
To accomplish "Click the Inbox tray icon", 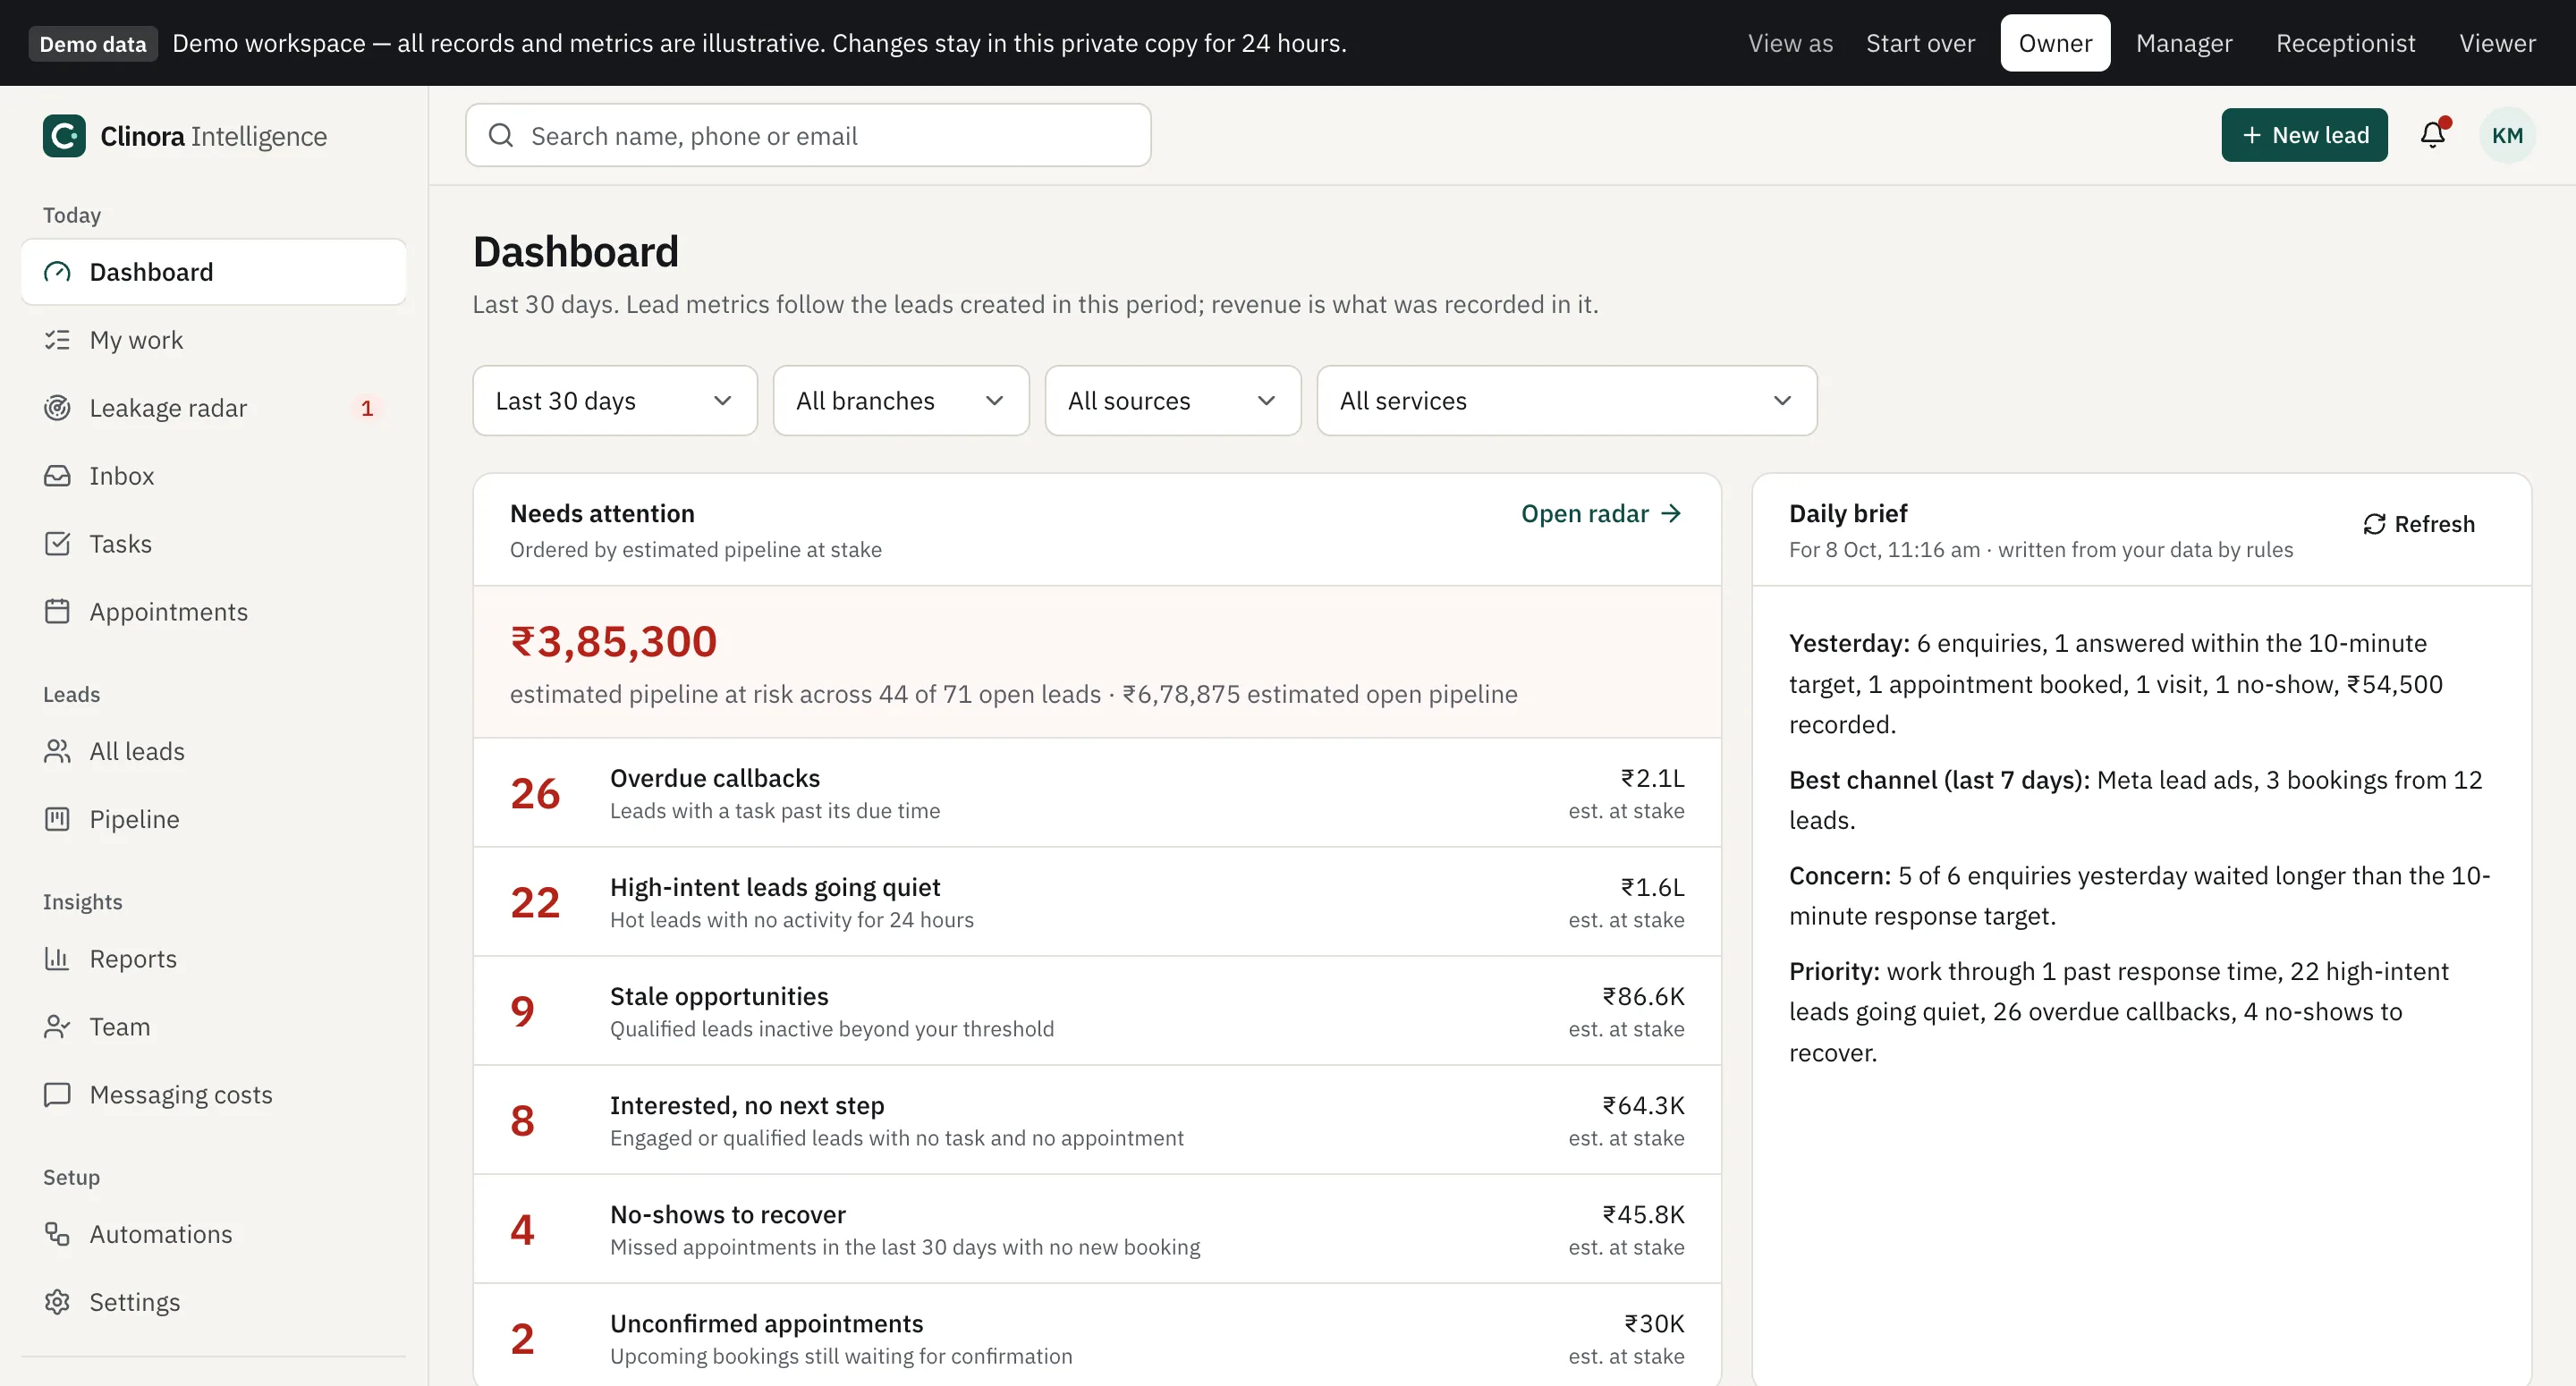I will coord(57,476).
